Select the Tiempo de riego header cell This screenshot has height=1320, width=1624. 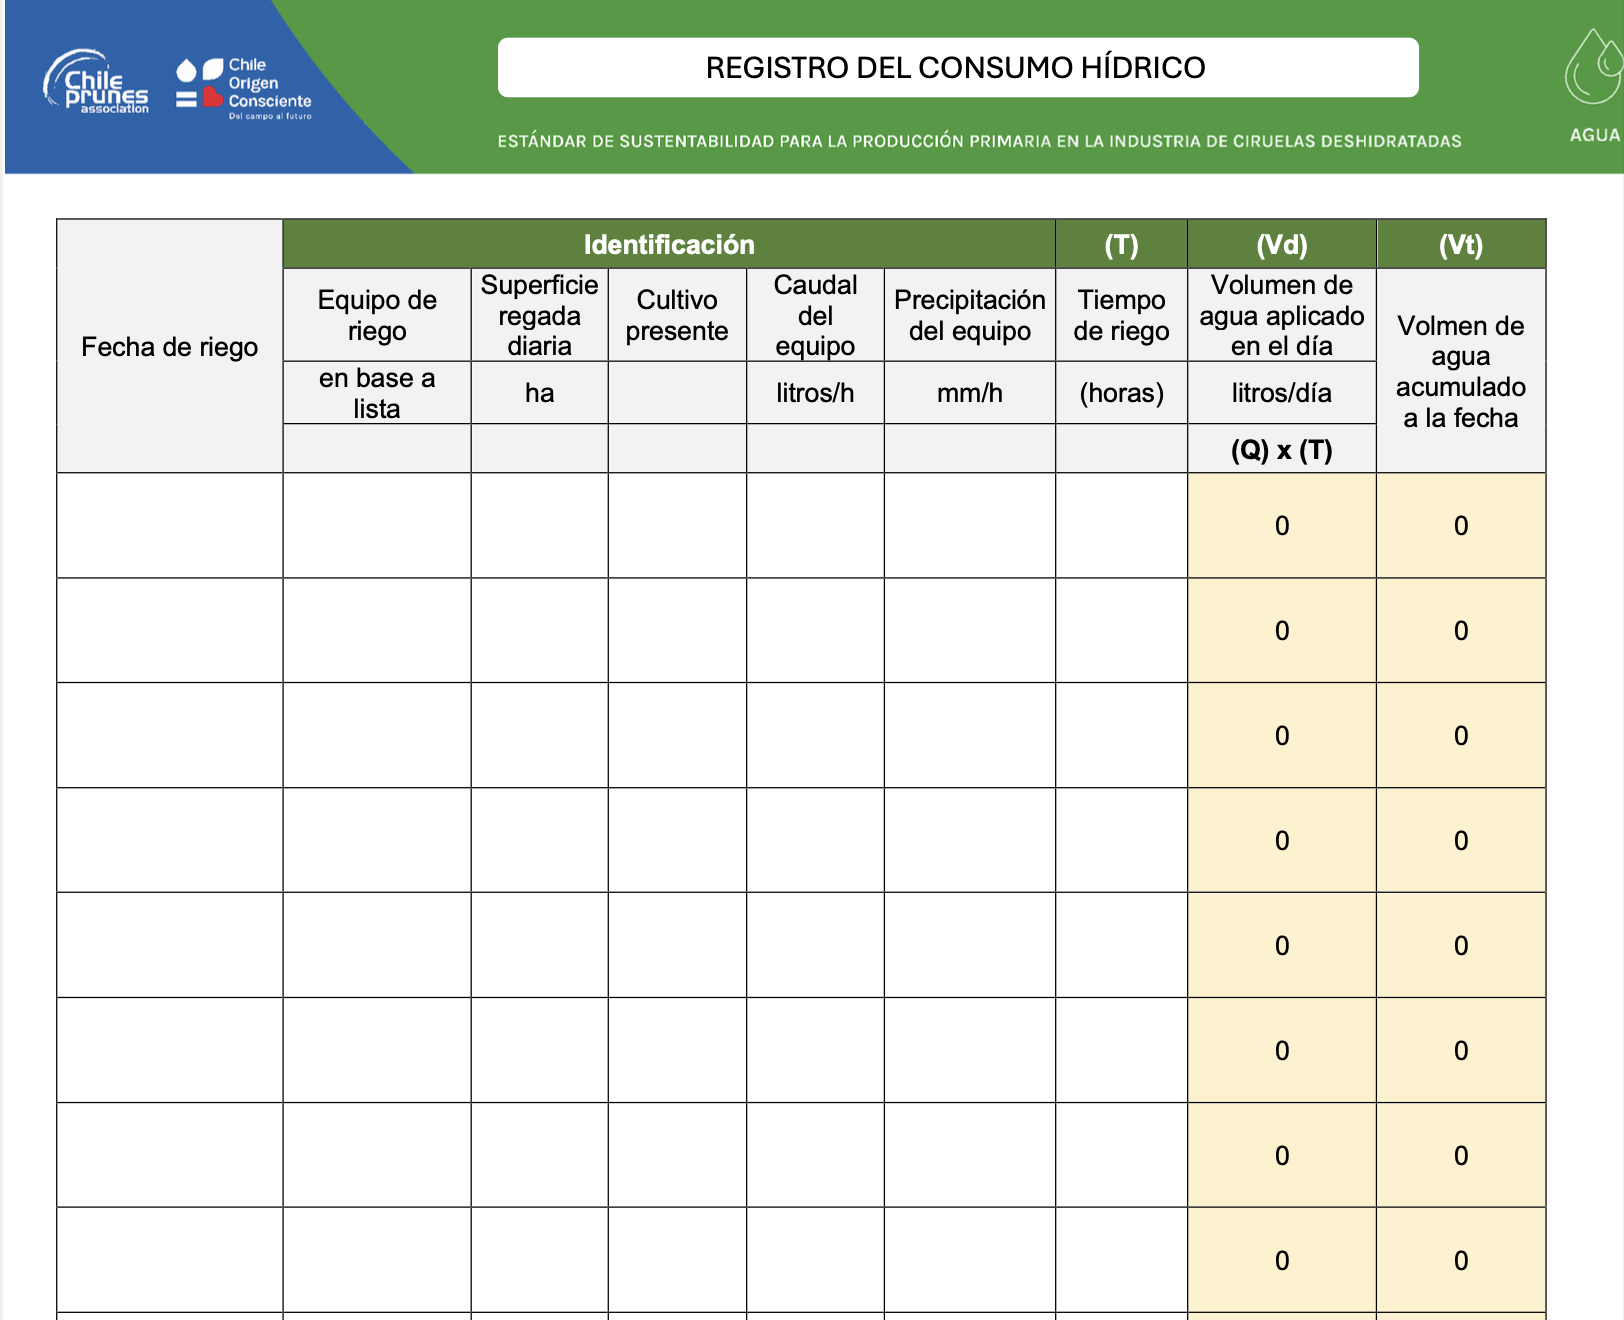tap(1121, 315)
